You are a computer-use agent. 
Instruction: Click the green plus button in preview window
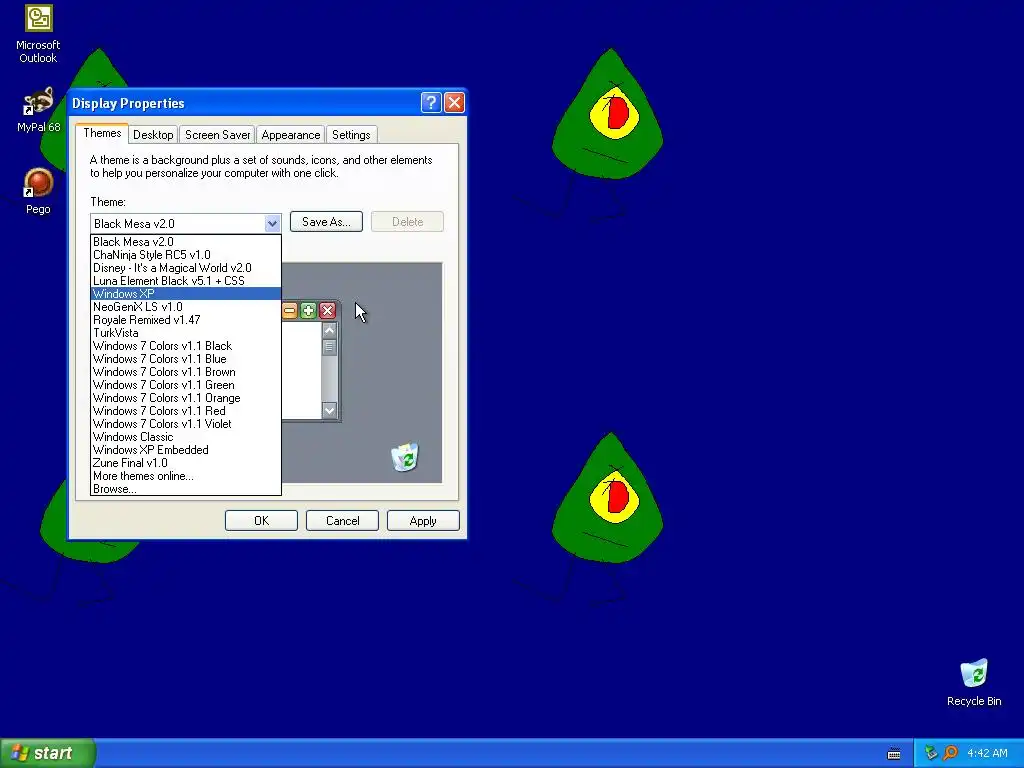pos(308,311)
